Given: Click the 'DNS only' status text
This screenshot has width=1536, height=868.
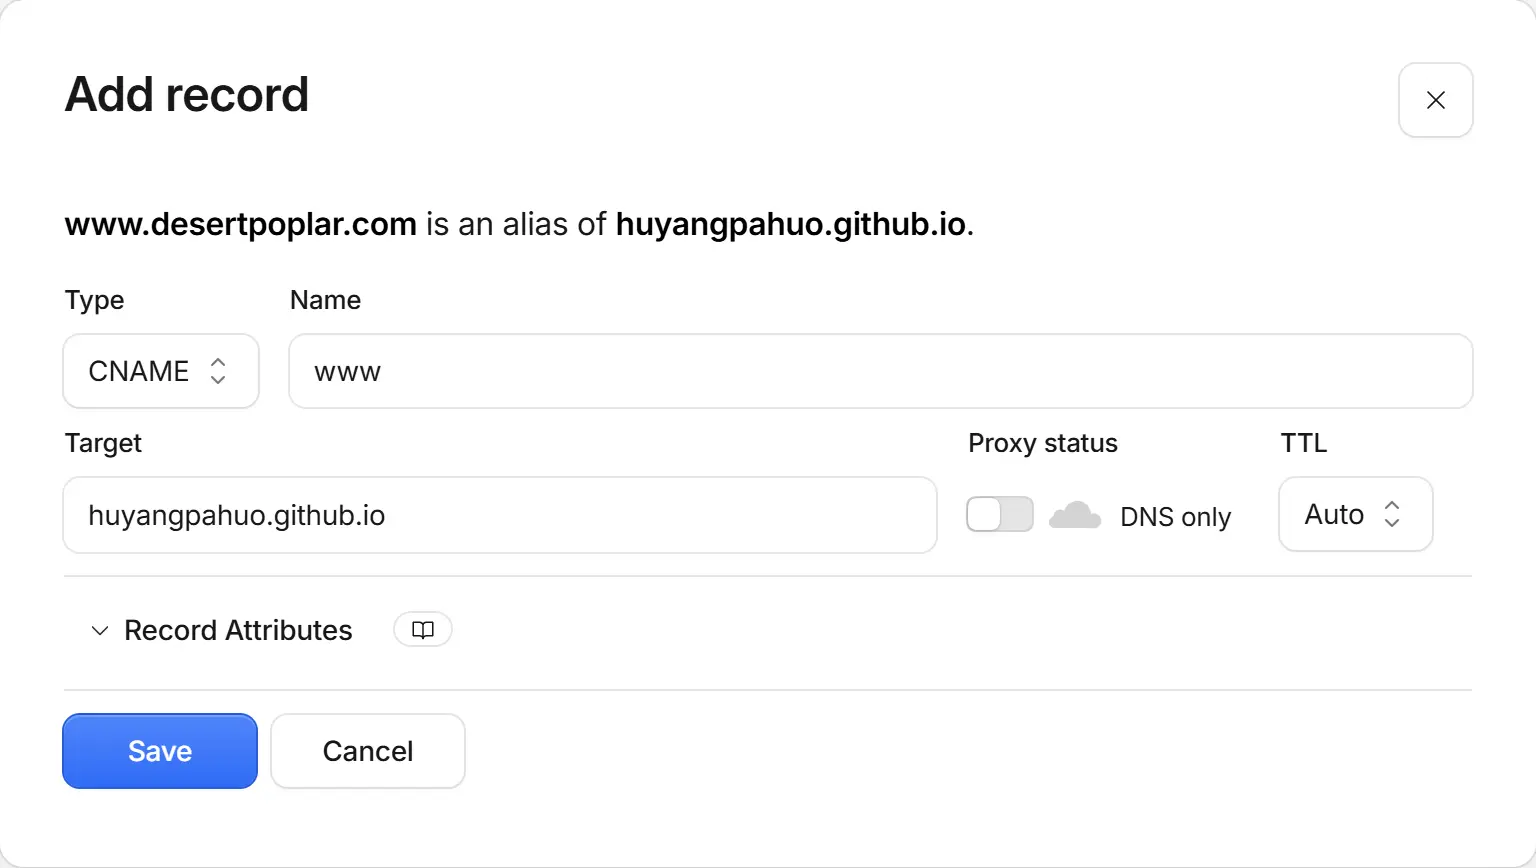Looking at the screenshot, I should pyautogui.click(x=1175, y=517).
